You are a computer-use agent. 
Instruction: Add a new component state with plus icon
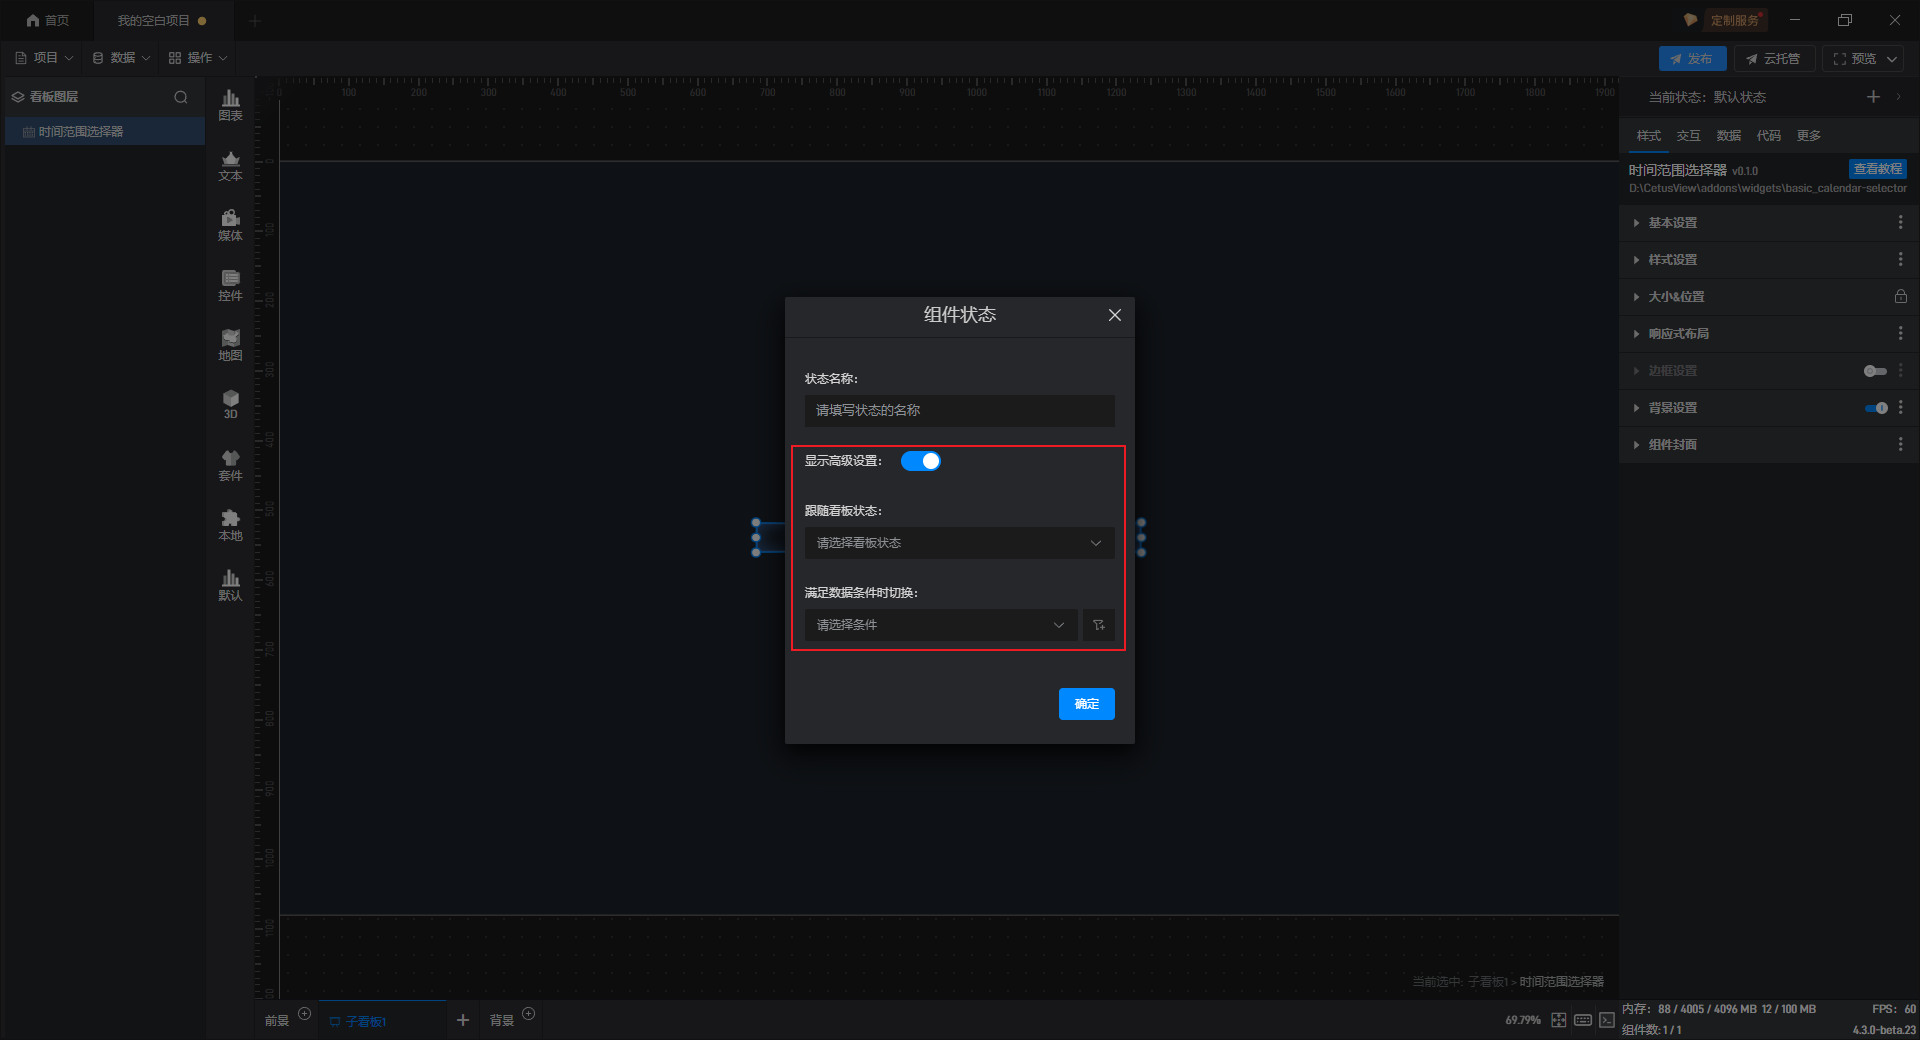click(1873, 97)
